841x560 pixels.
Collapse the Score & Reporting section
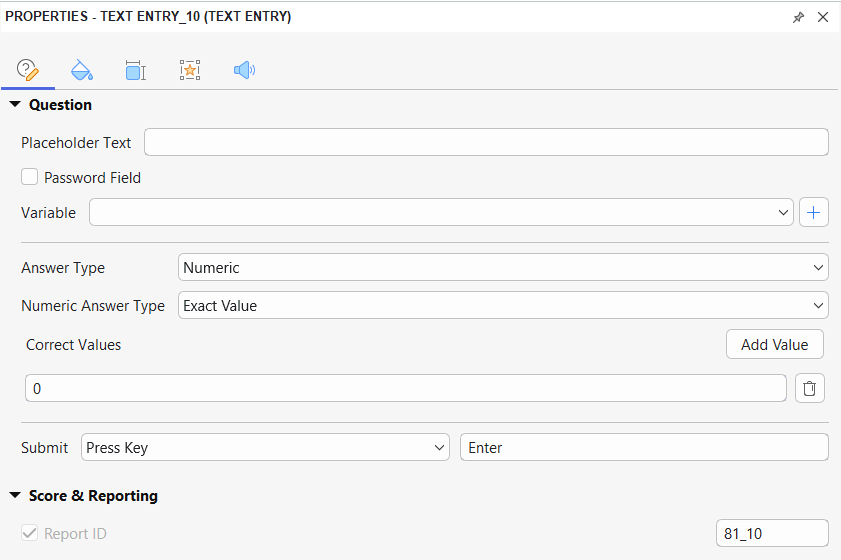[15, 495]
